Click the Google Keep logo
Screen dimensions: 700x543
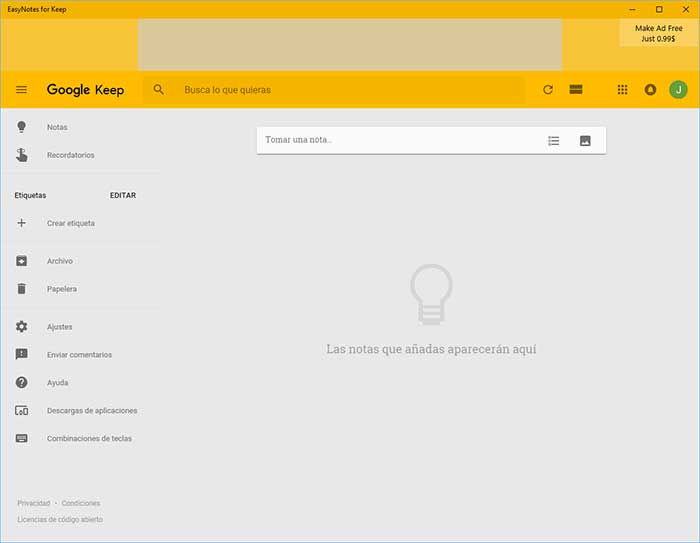(x=85, y=90)
